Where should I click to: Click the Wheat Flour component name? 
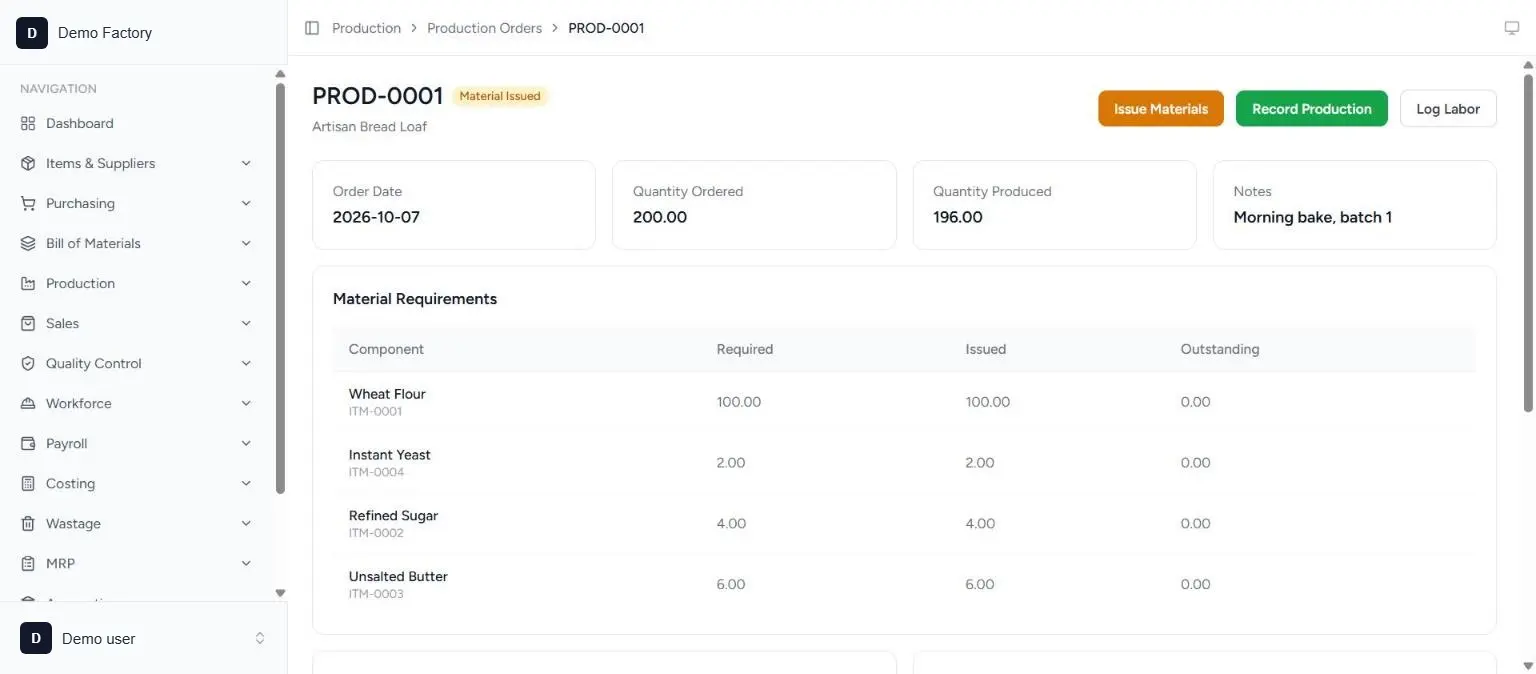[387, 394]
